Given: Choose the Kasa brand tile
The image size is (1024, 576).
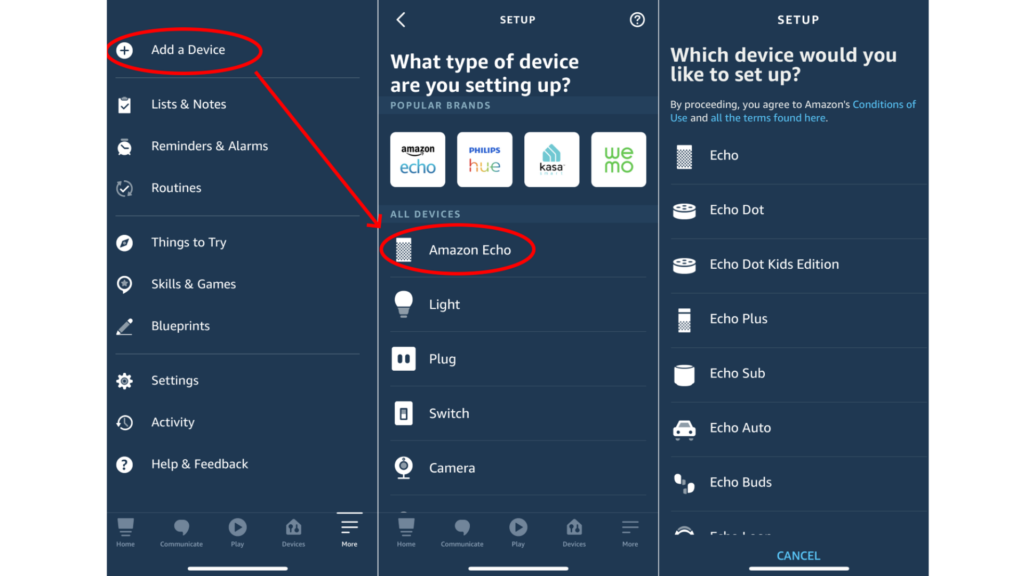Looking at the screenshot, I should [x=552, y=159].
